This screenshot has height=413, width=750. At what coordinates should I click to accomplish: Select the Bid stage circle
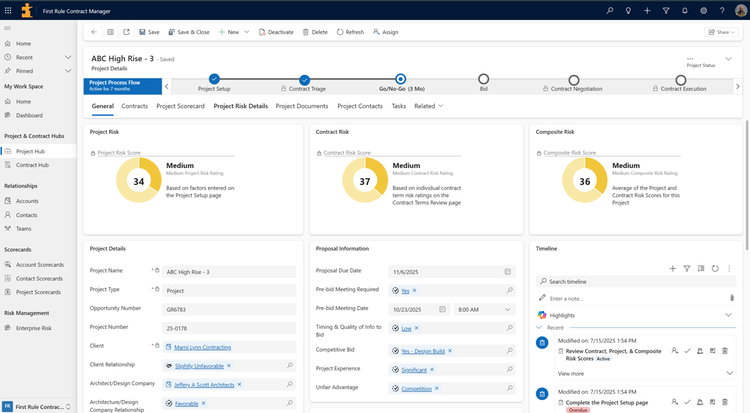[484, 79]
